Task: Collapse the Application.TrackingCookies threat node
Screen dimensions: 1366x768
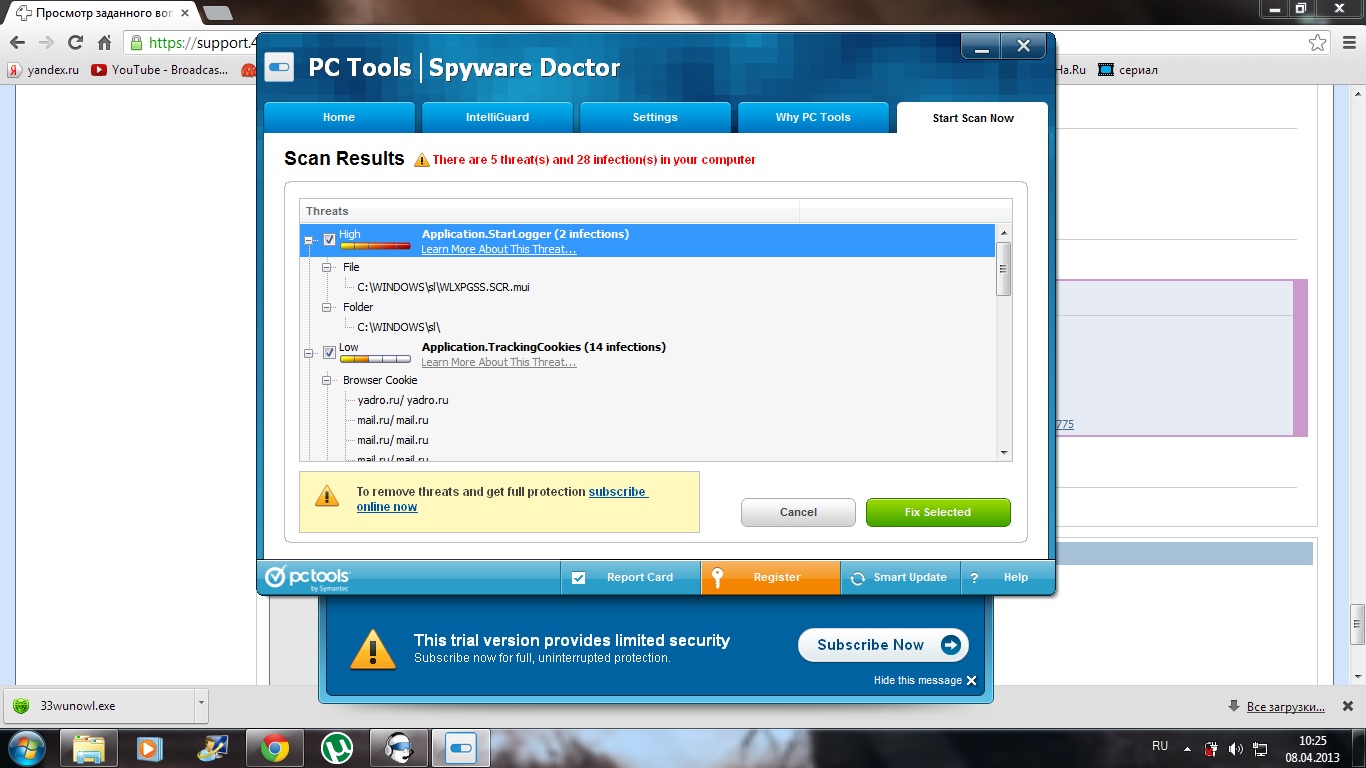Action: 309,353
